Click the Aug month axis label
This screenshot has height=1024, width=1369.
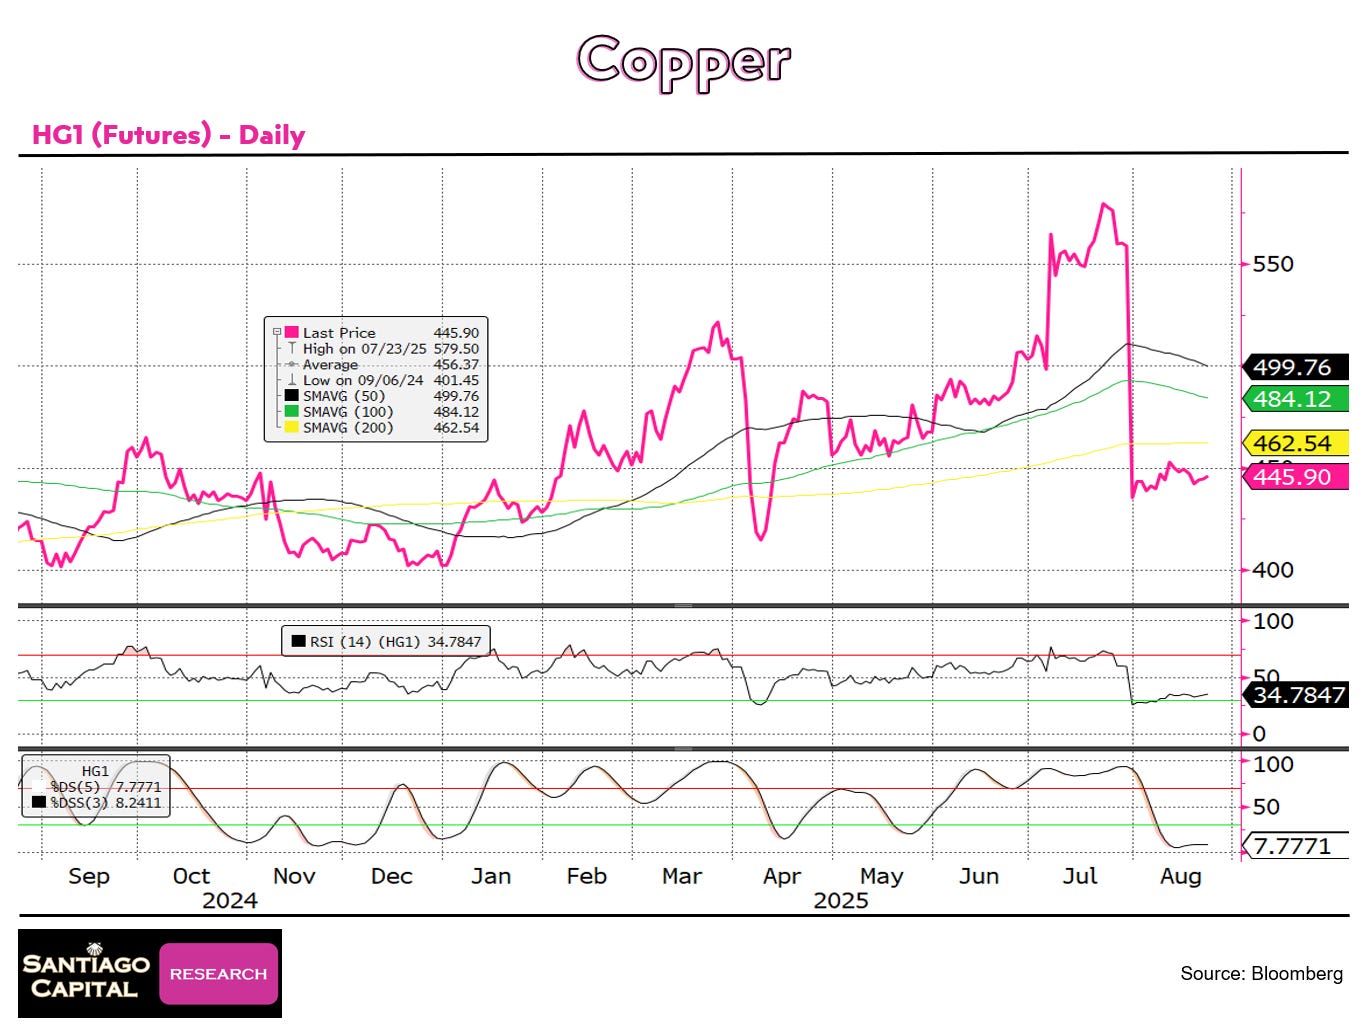[1180, 877]
